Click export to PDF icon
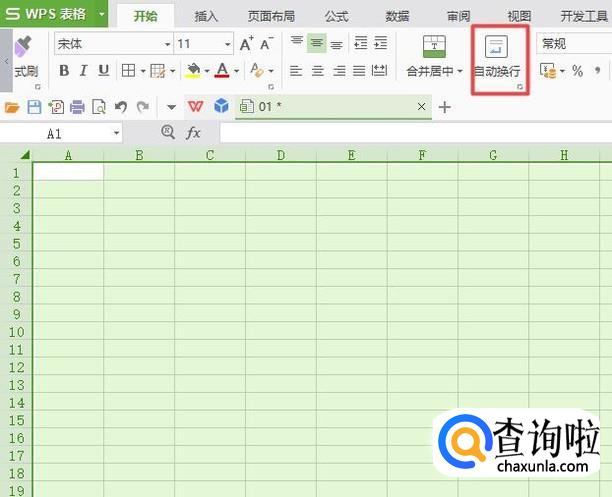 coord(56,107)
